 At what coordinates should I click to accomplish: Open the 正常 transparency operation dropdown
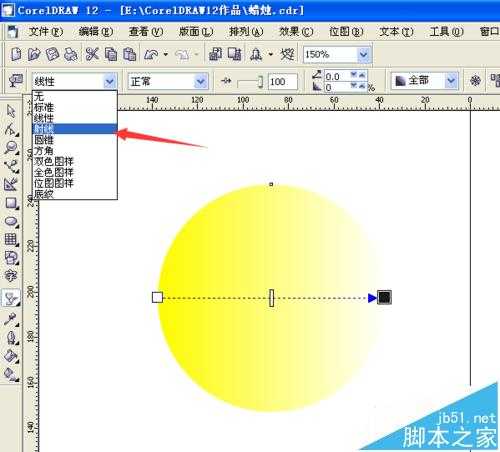click(168, 81)
